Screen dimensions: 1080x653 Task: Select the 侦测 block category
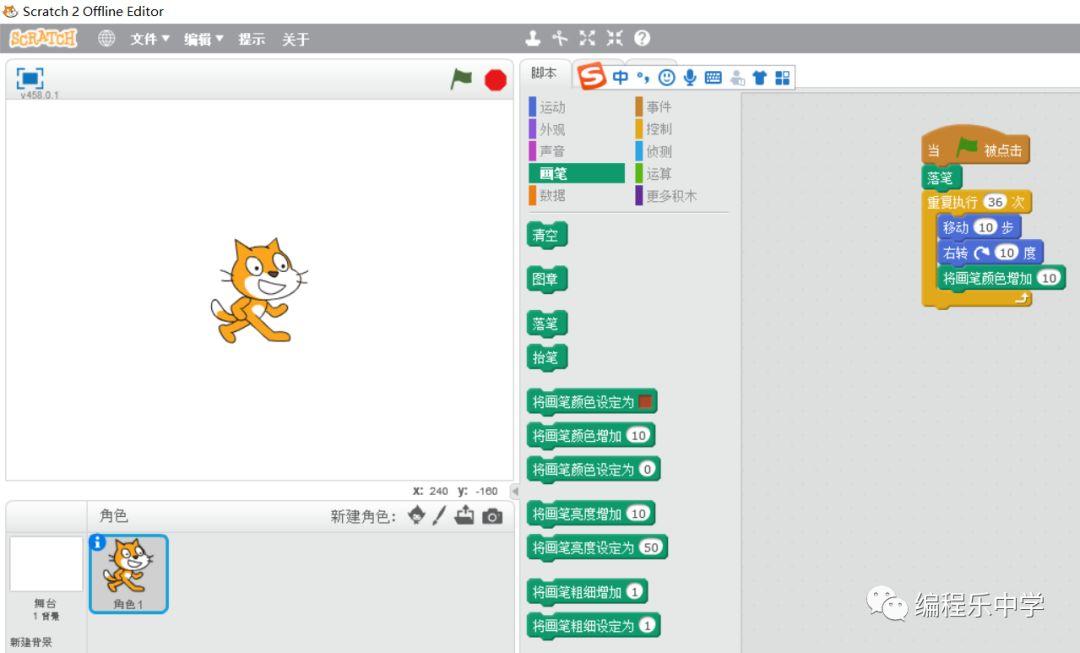pos(654,151)
